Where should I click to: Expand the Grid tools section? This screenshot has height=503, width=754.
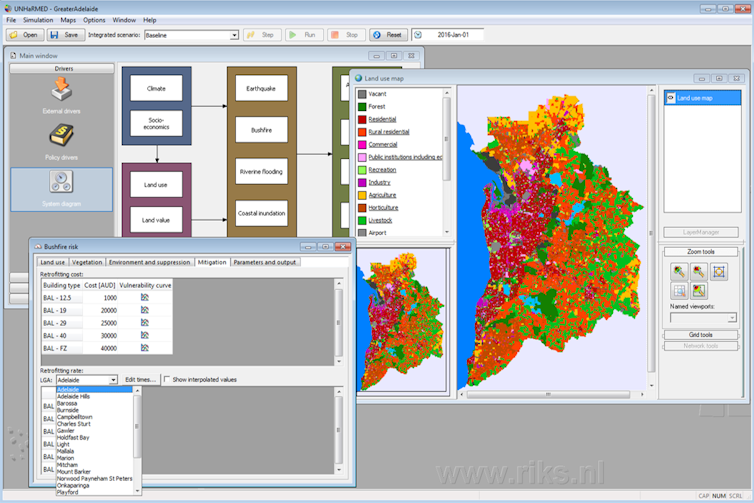pyautogui.click(x=701, y=335)
